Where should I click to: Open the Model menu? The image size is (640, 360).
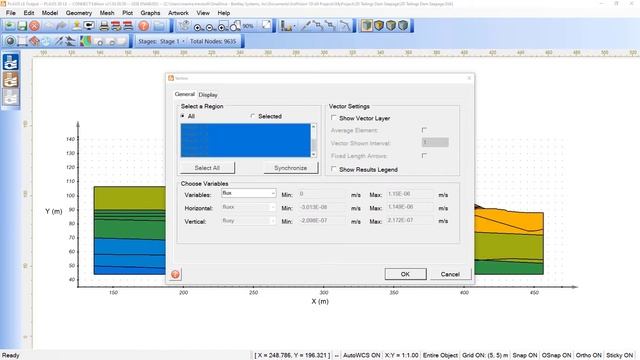point(50,13)
